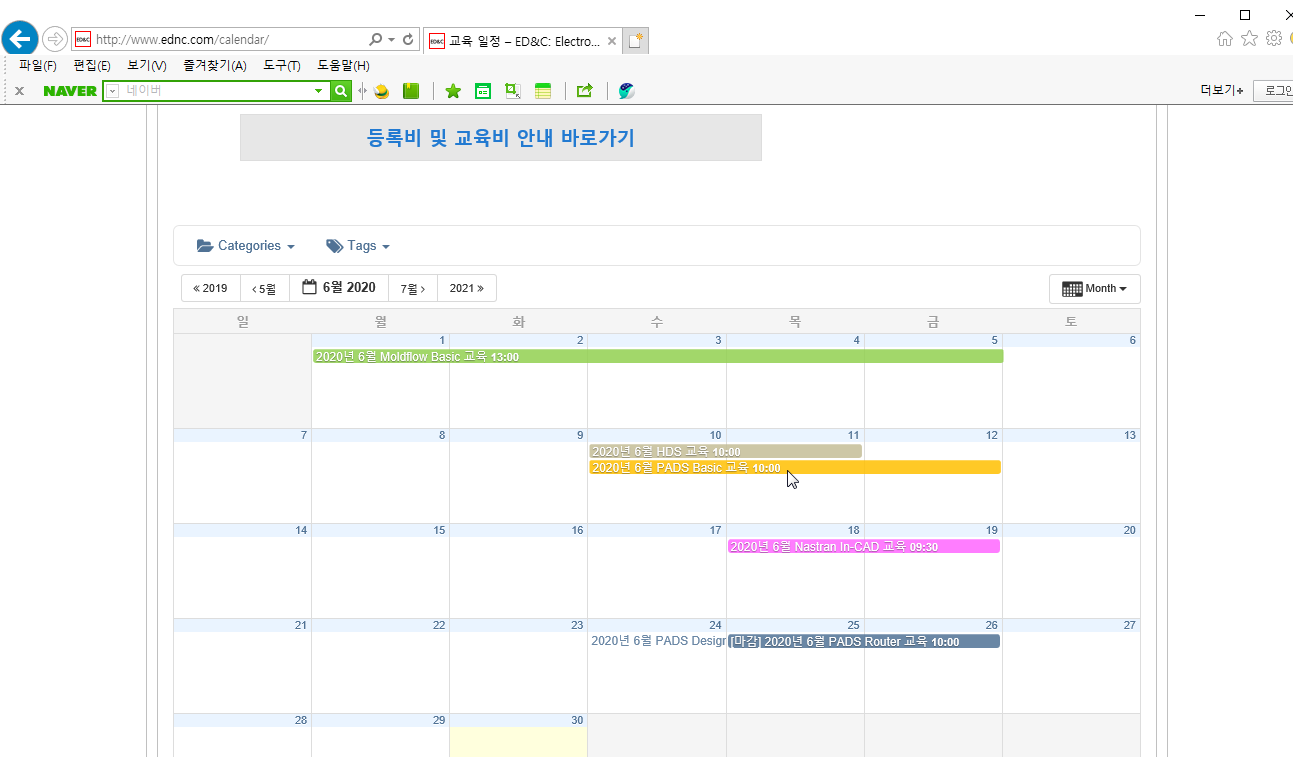Open the browser settings gear icon
The width and height of the screenshot is (1293, 757).
[x=1273, y=39]
